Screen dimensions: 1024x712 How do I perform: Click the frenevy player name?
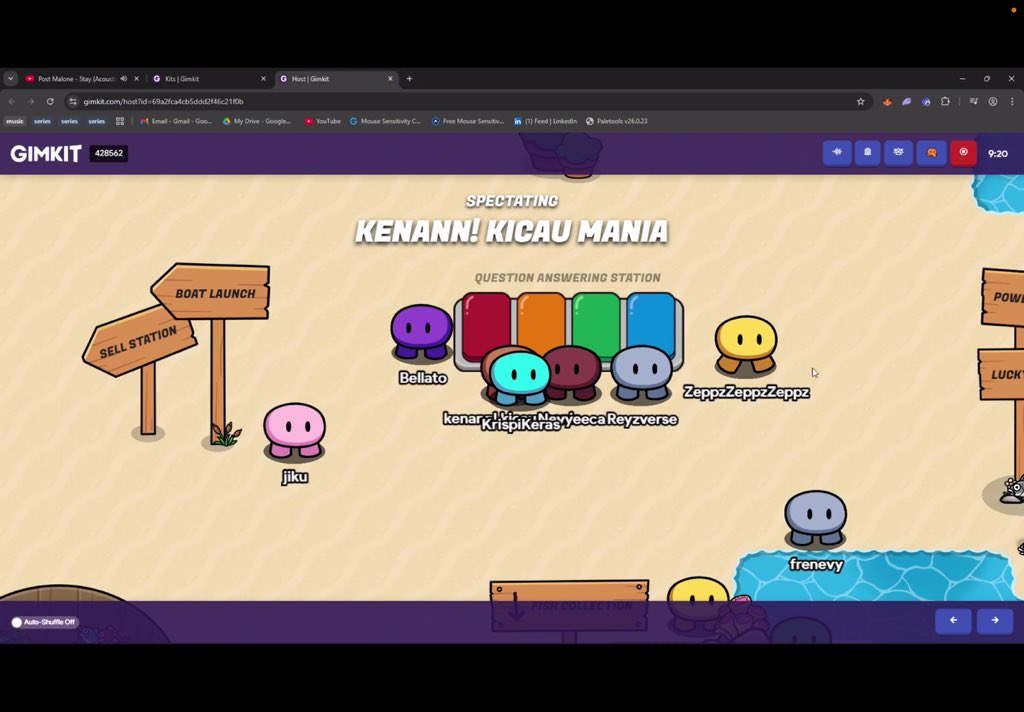click(x=816, y=564)
